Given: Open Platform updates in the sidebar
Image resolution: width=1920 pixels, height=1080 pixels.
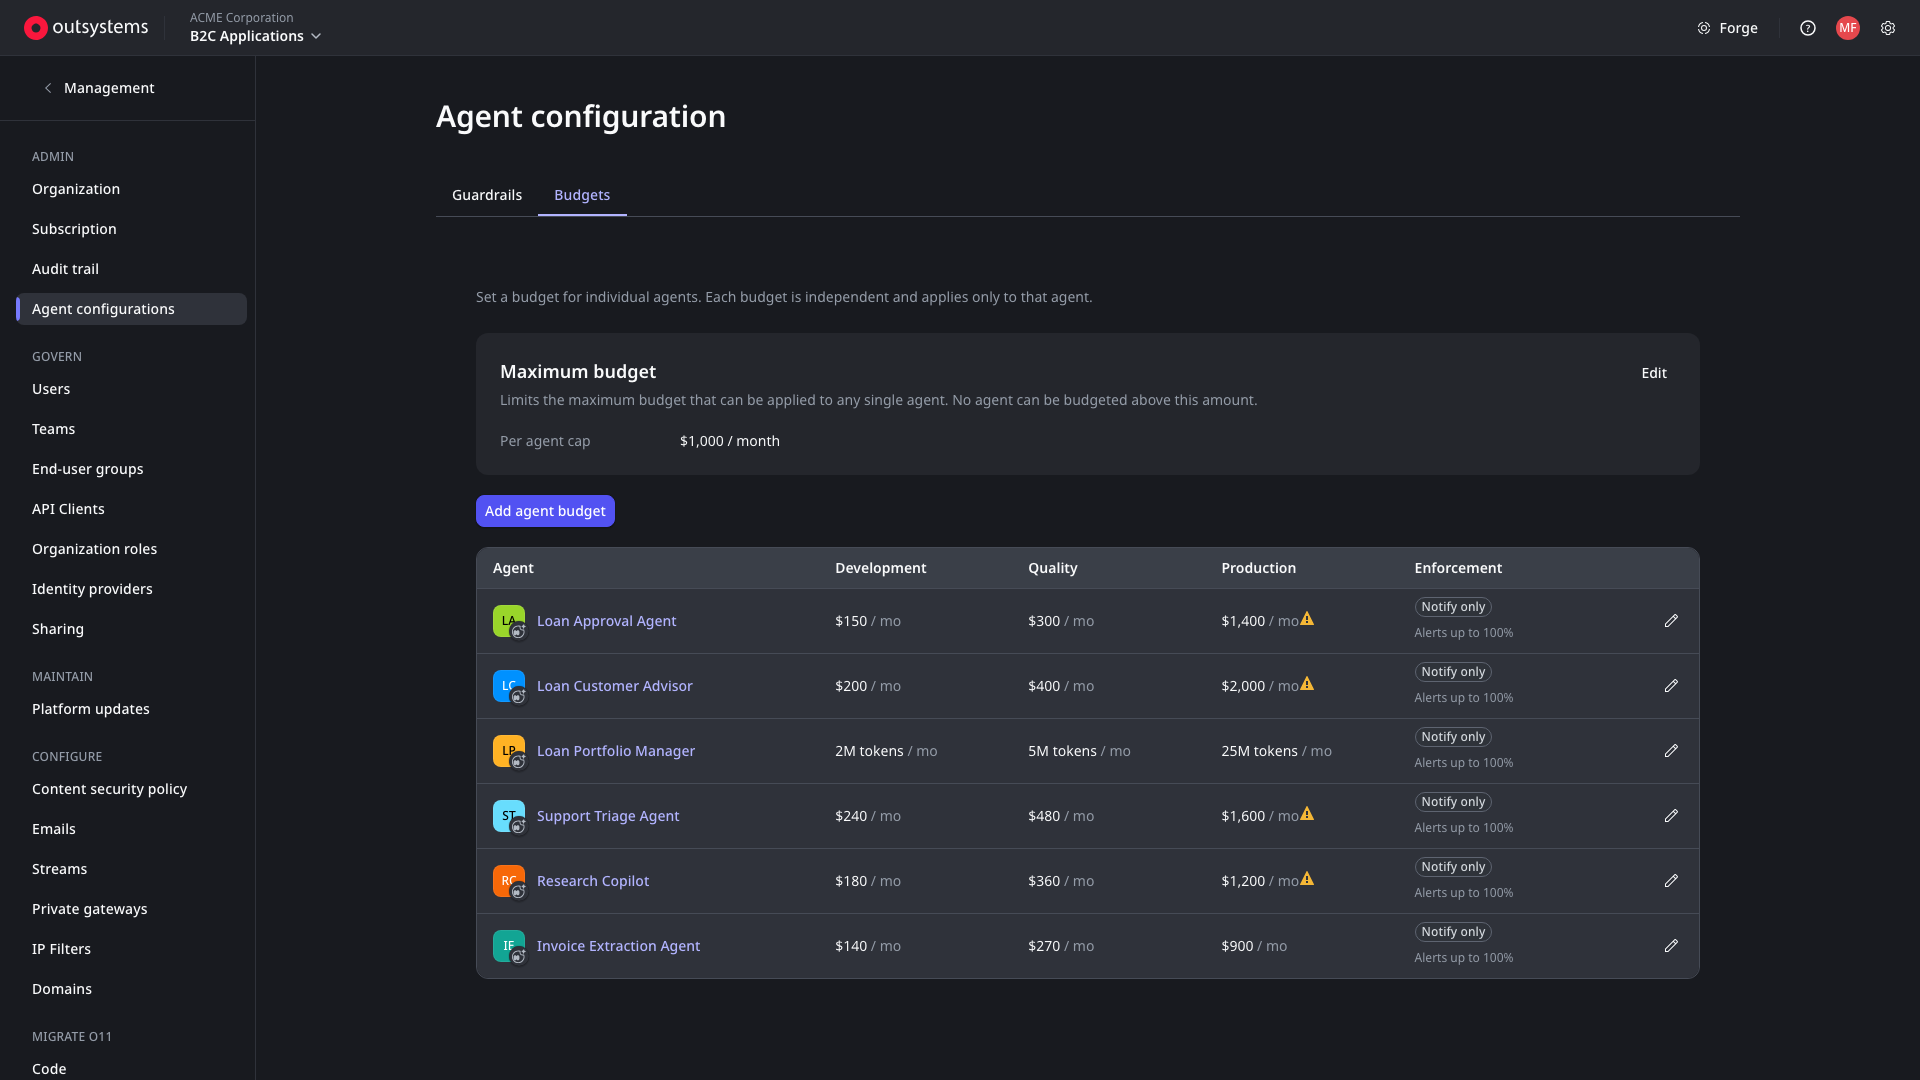Looking at the screenshot, I should tap(91, 709).
